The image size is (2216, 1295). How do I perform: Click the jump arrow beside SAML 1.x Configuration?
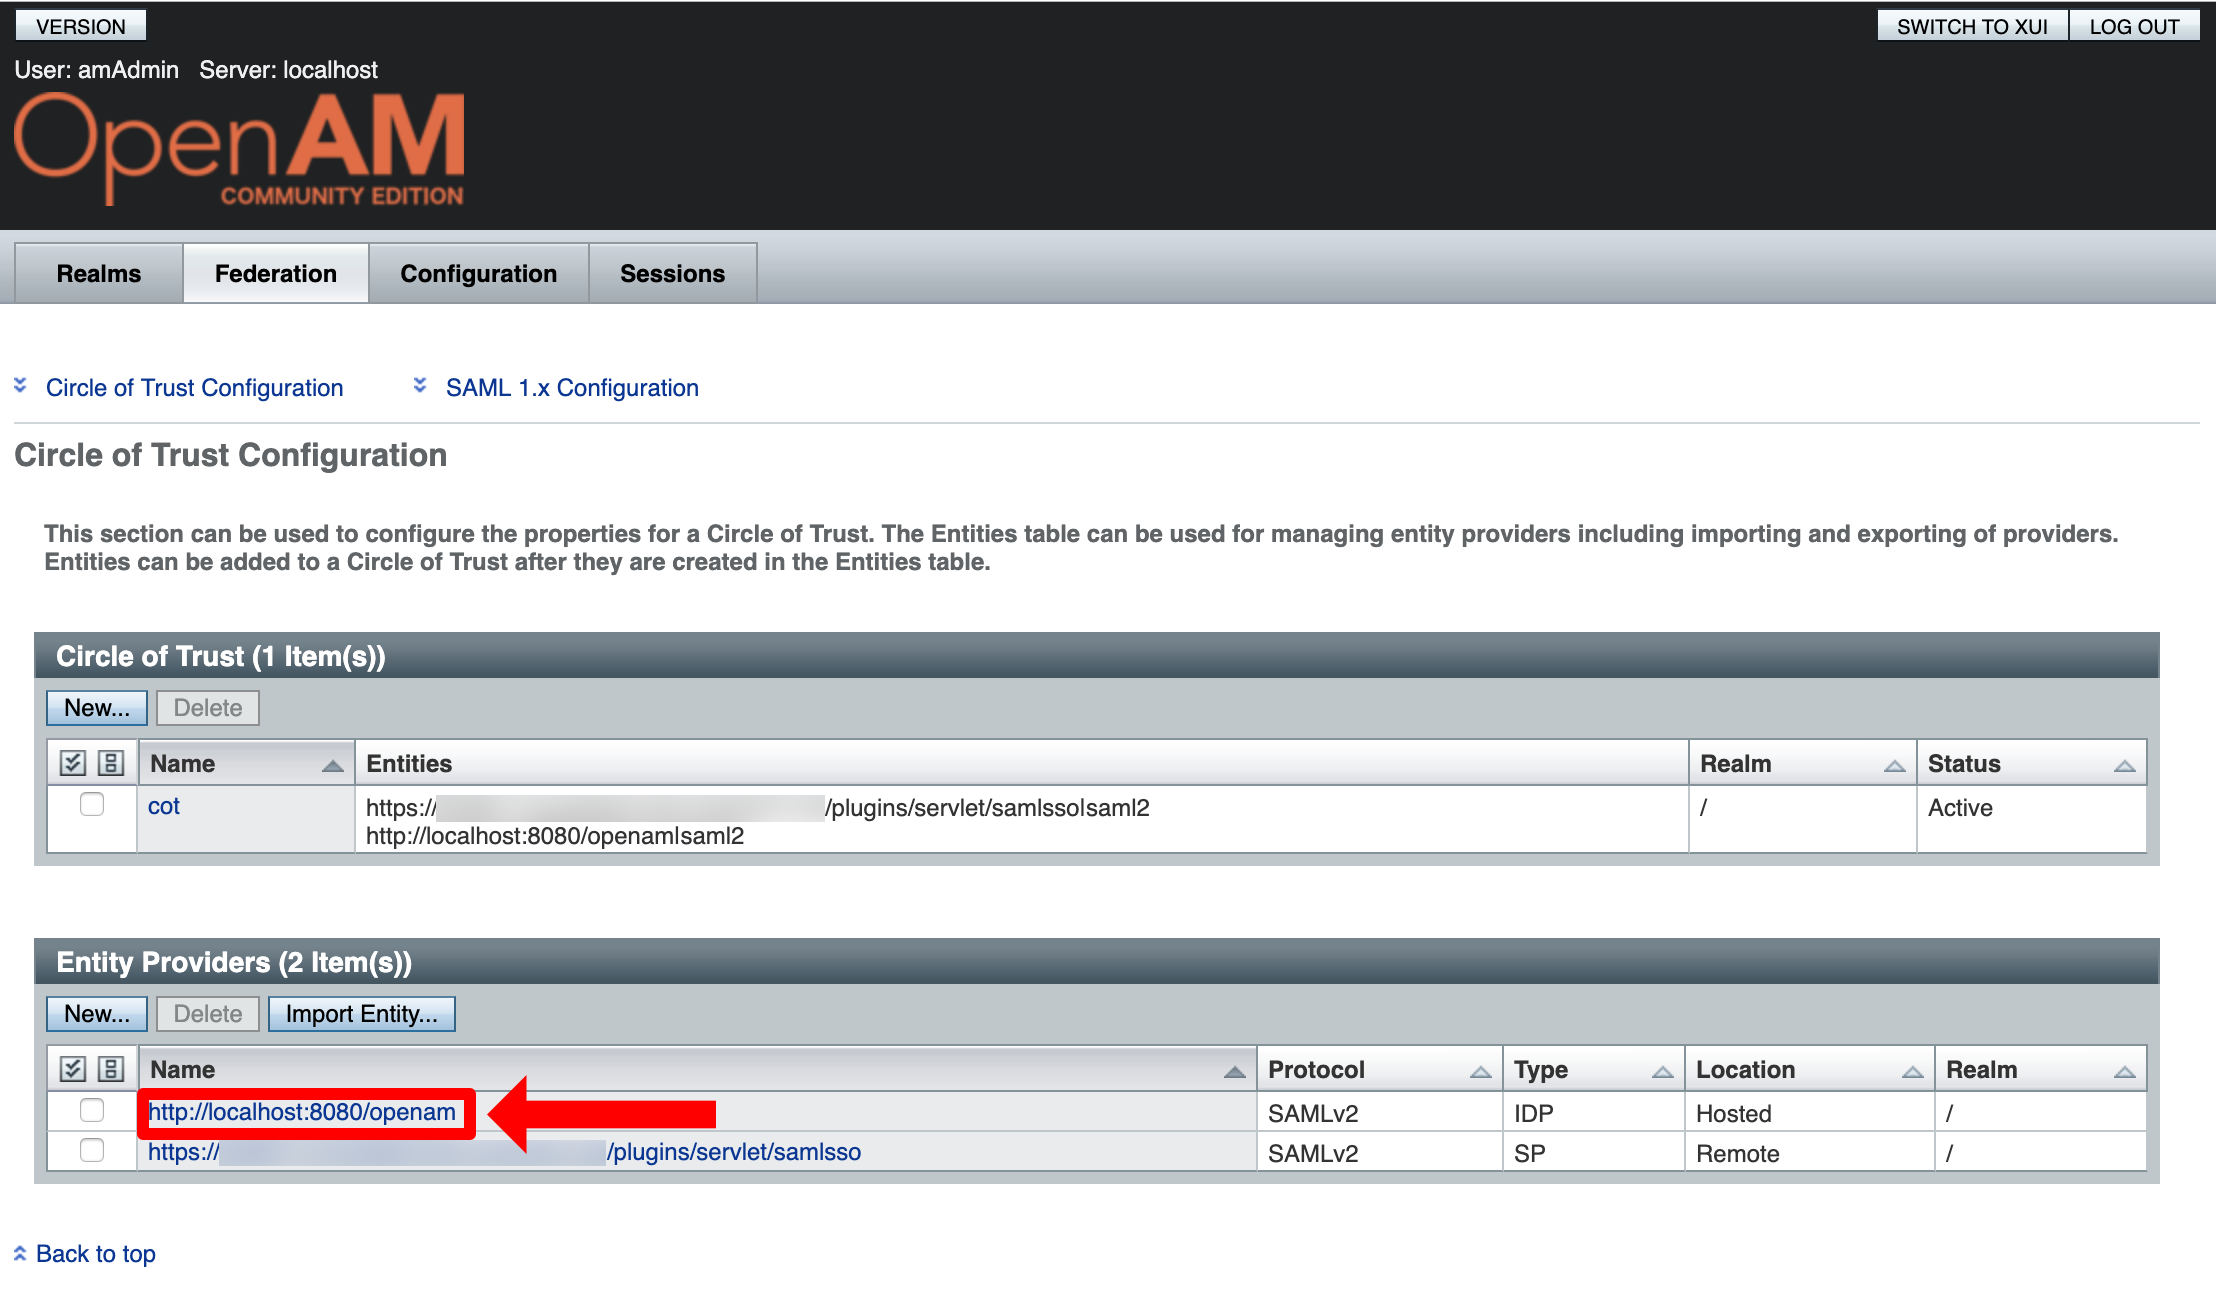click(420, 386)
